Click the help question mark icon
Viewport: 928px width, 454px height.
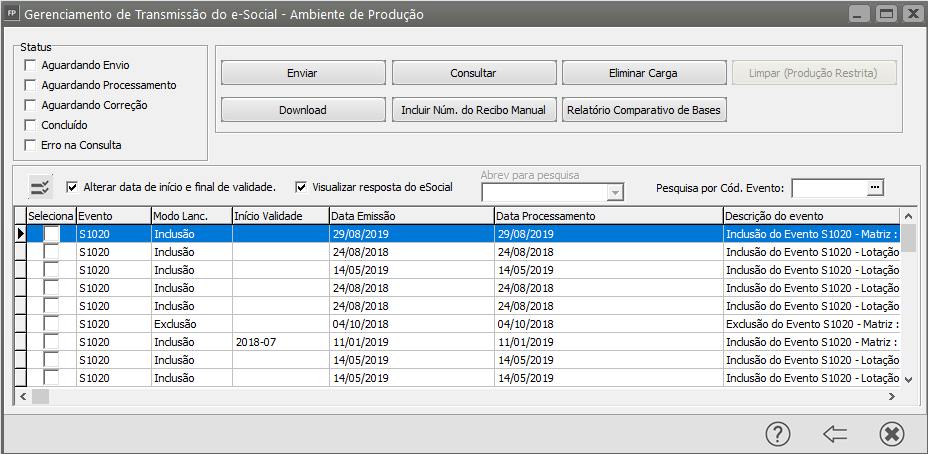(x=778, y=433)
